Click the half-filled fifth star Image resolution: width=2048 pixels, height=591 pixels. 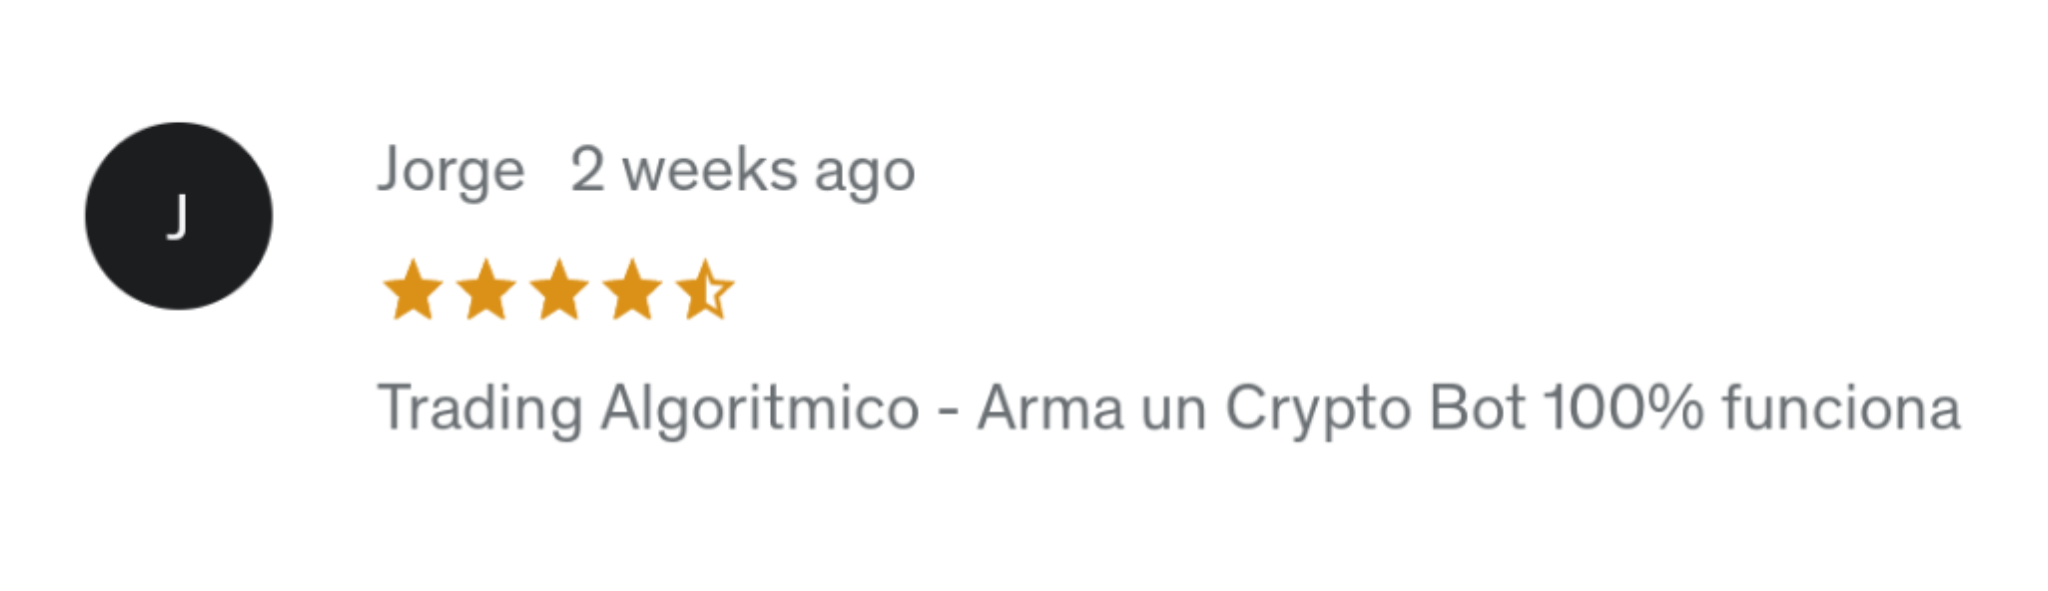point(705,290)
